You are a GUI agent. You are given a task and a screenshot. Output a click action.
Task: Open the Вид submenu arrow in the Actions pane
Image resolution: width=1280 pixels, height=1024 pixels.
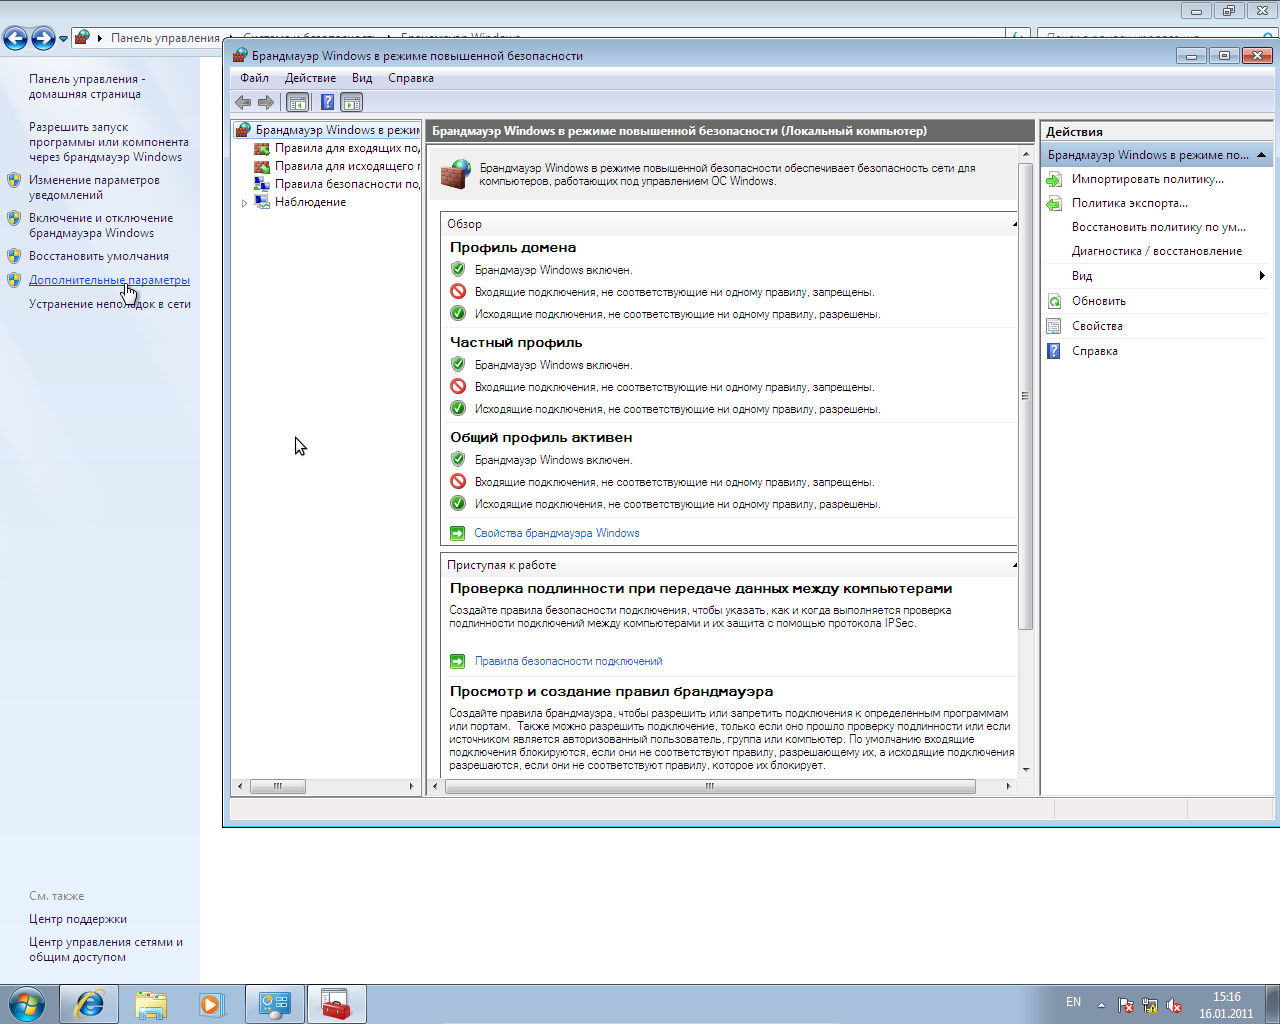click(x=1262, y=276)
